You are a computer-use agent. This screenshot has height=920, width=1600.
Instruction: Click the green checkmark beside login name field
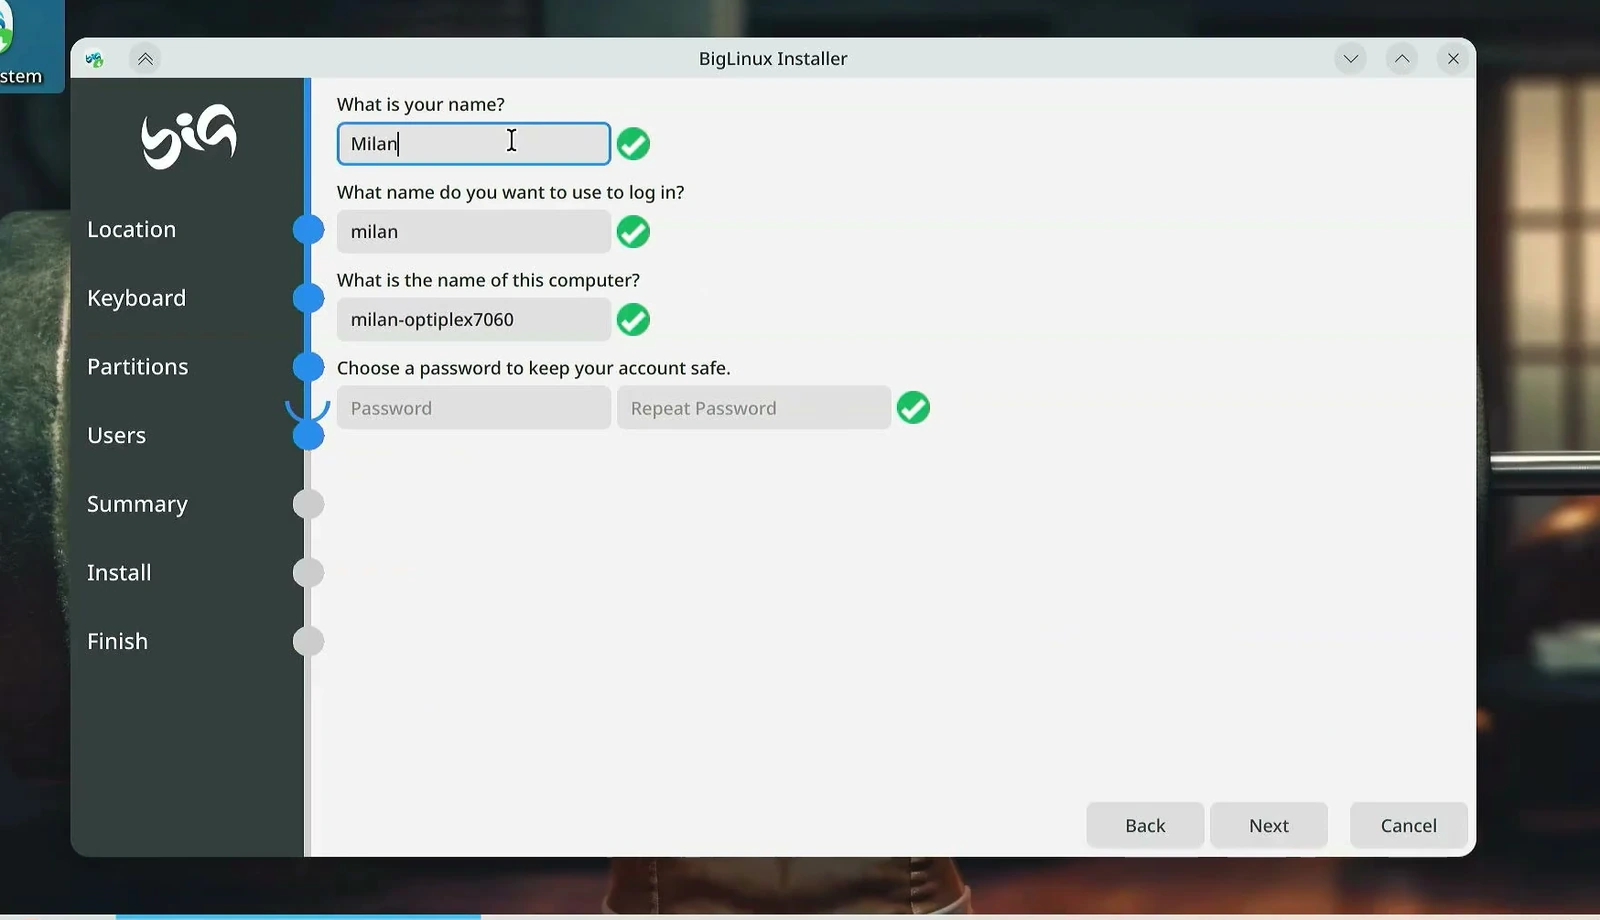pyautogui.click(x=633, y=232)
